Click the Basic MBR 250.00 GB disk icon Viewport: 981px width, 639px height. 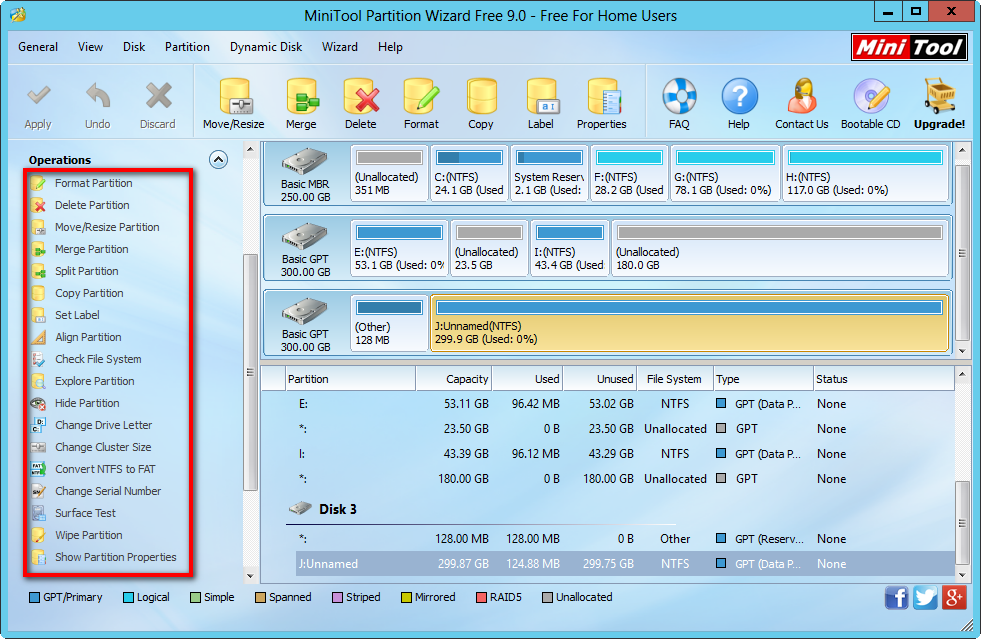click(305, 162)
